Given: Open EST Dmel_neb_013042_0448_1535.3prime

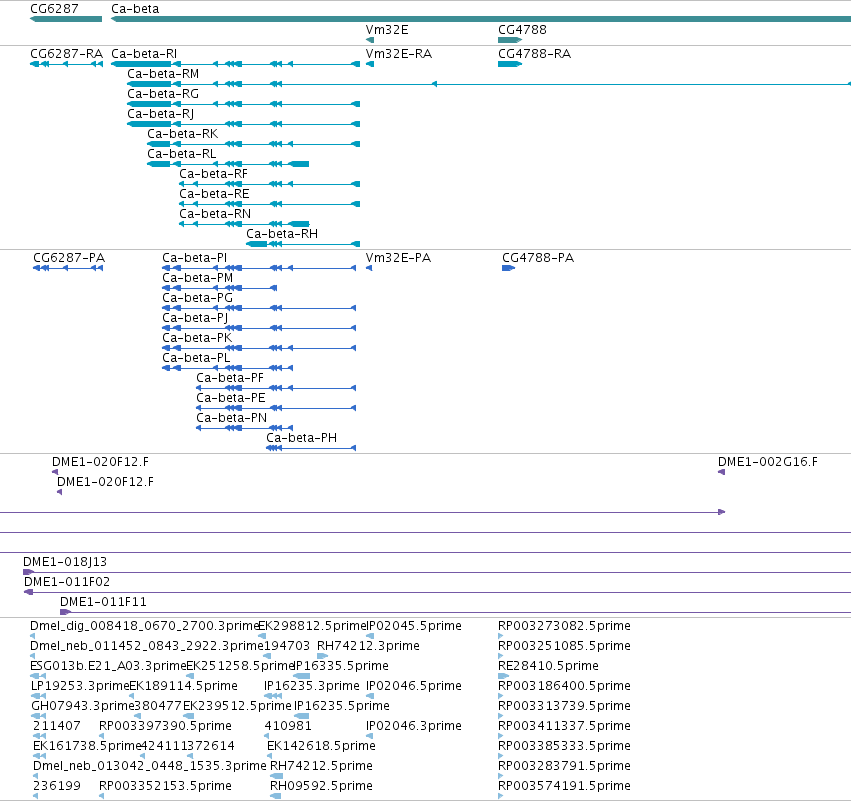Looking at the screenshot, I should 150,766.
